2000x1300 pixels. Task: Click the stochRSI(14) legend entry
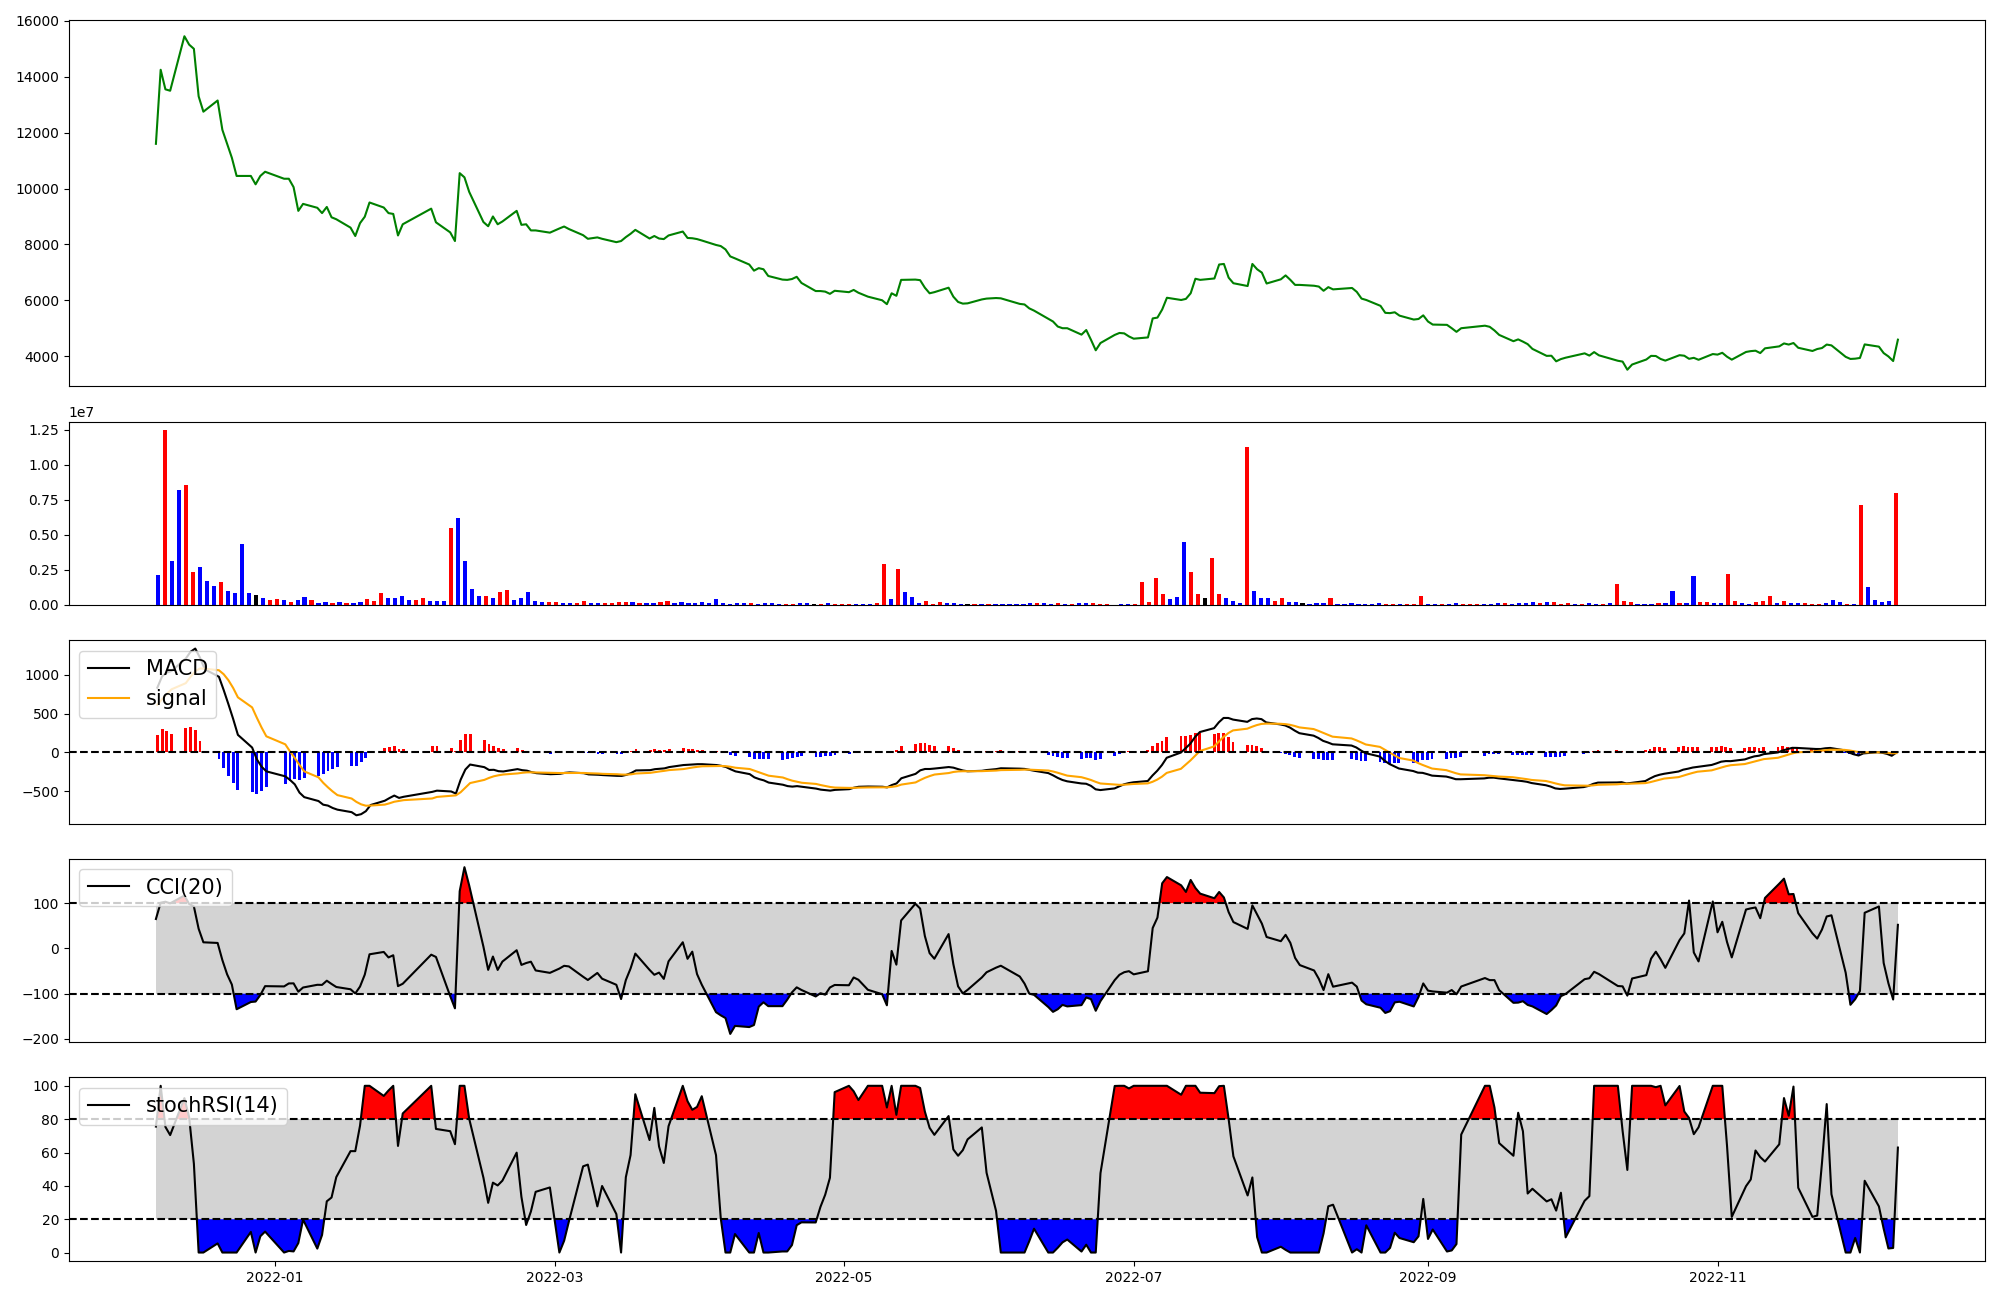(x=211, y=1104)
